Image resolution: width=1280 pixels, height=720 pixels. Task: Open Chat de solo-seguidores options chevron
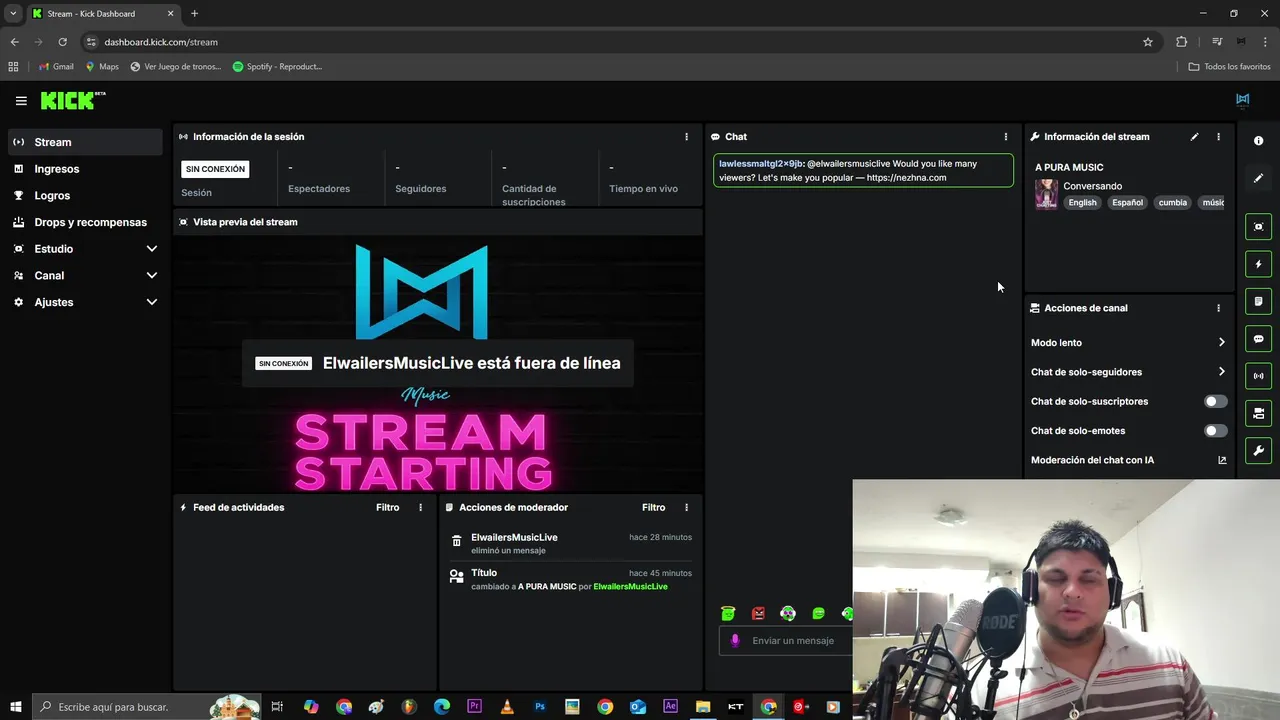click(x=1221, y=372)
